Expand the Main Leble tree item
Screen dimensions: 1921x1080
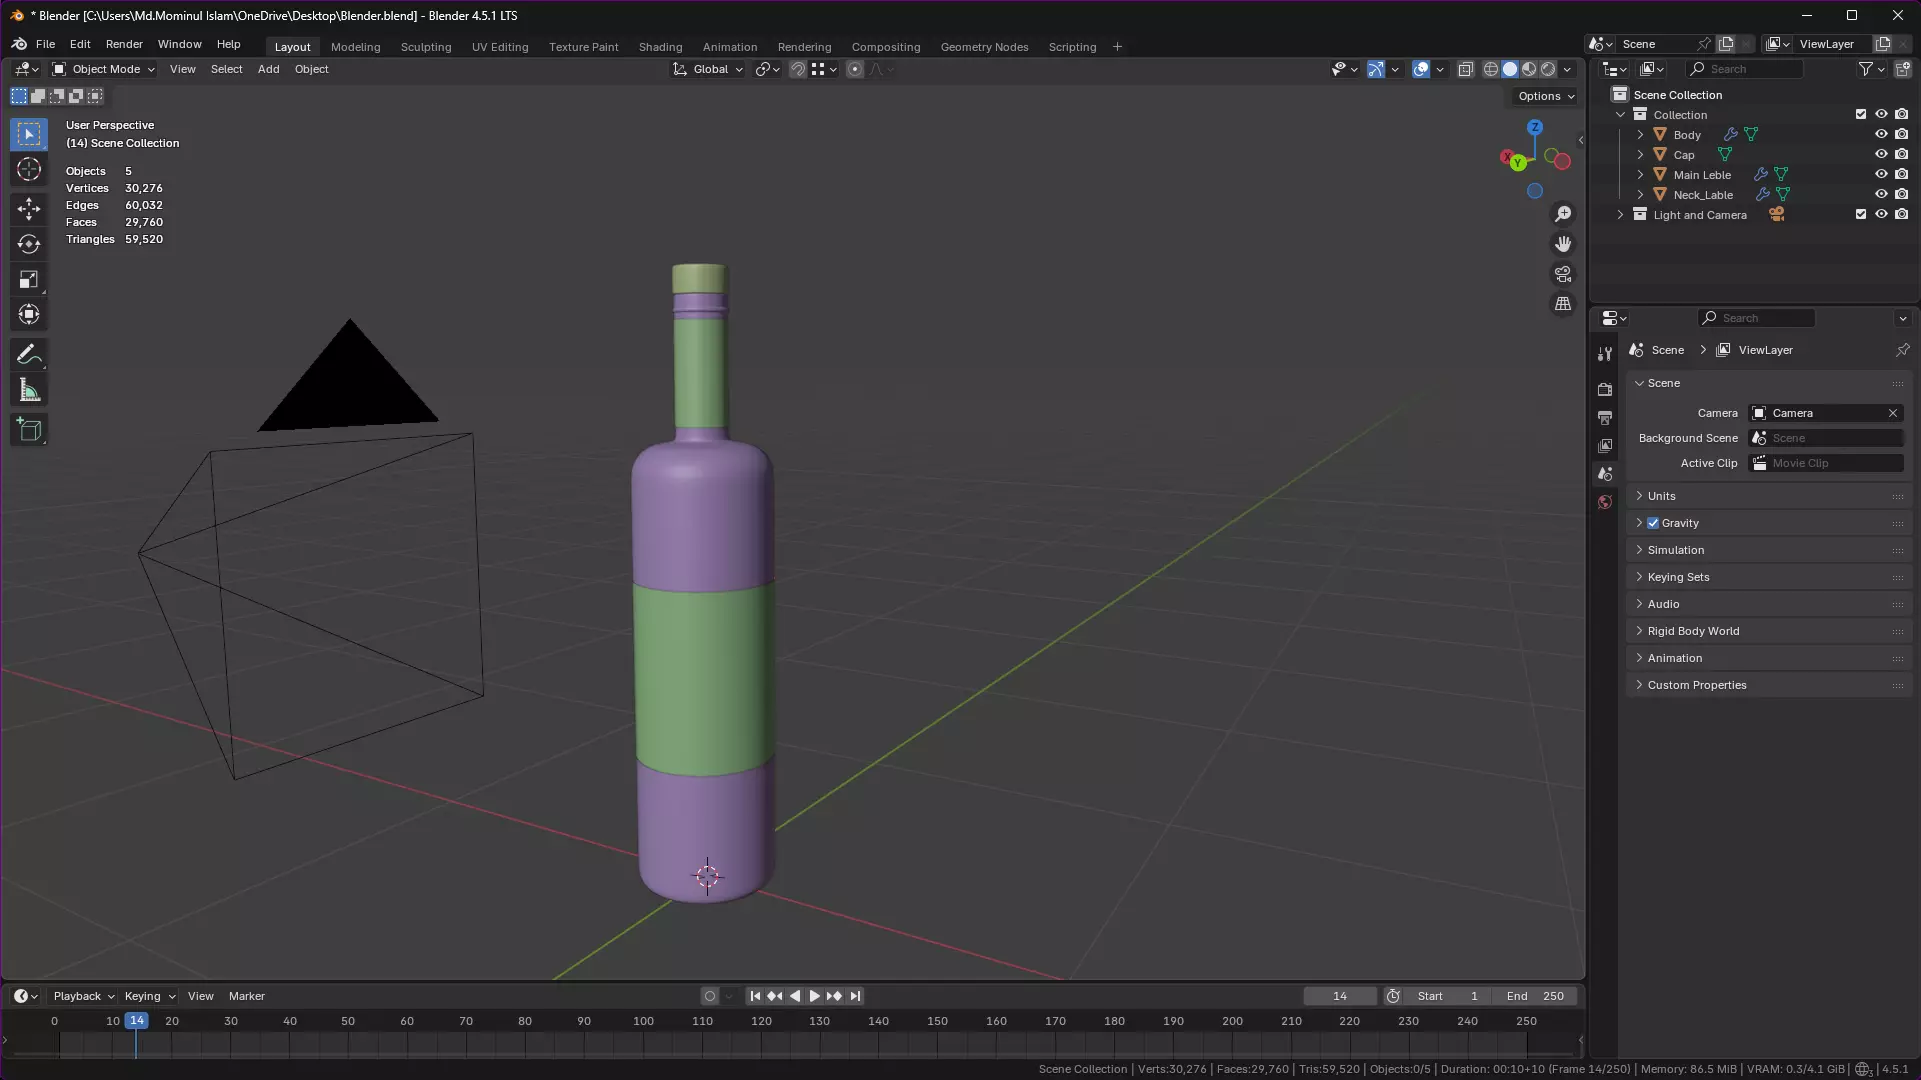pyautogui.click(x=1640, y=175)
